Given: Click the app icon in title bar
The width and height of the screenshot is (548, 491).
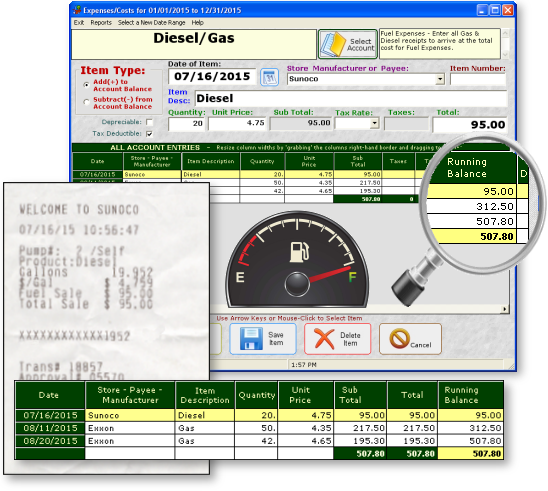Looking at the screenshot, I should [77, 10].
